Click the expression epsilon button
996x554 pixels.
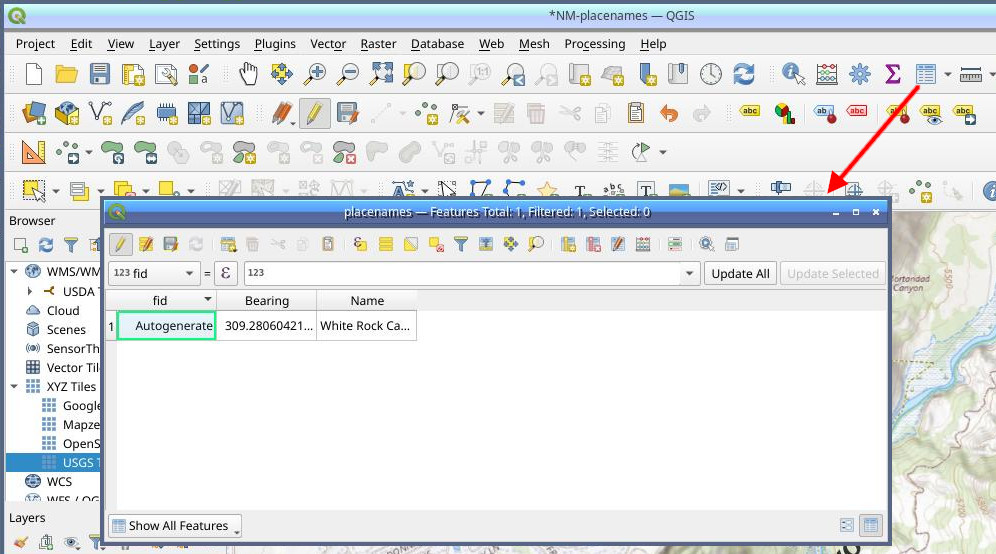(226, 273)
